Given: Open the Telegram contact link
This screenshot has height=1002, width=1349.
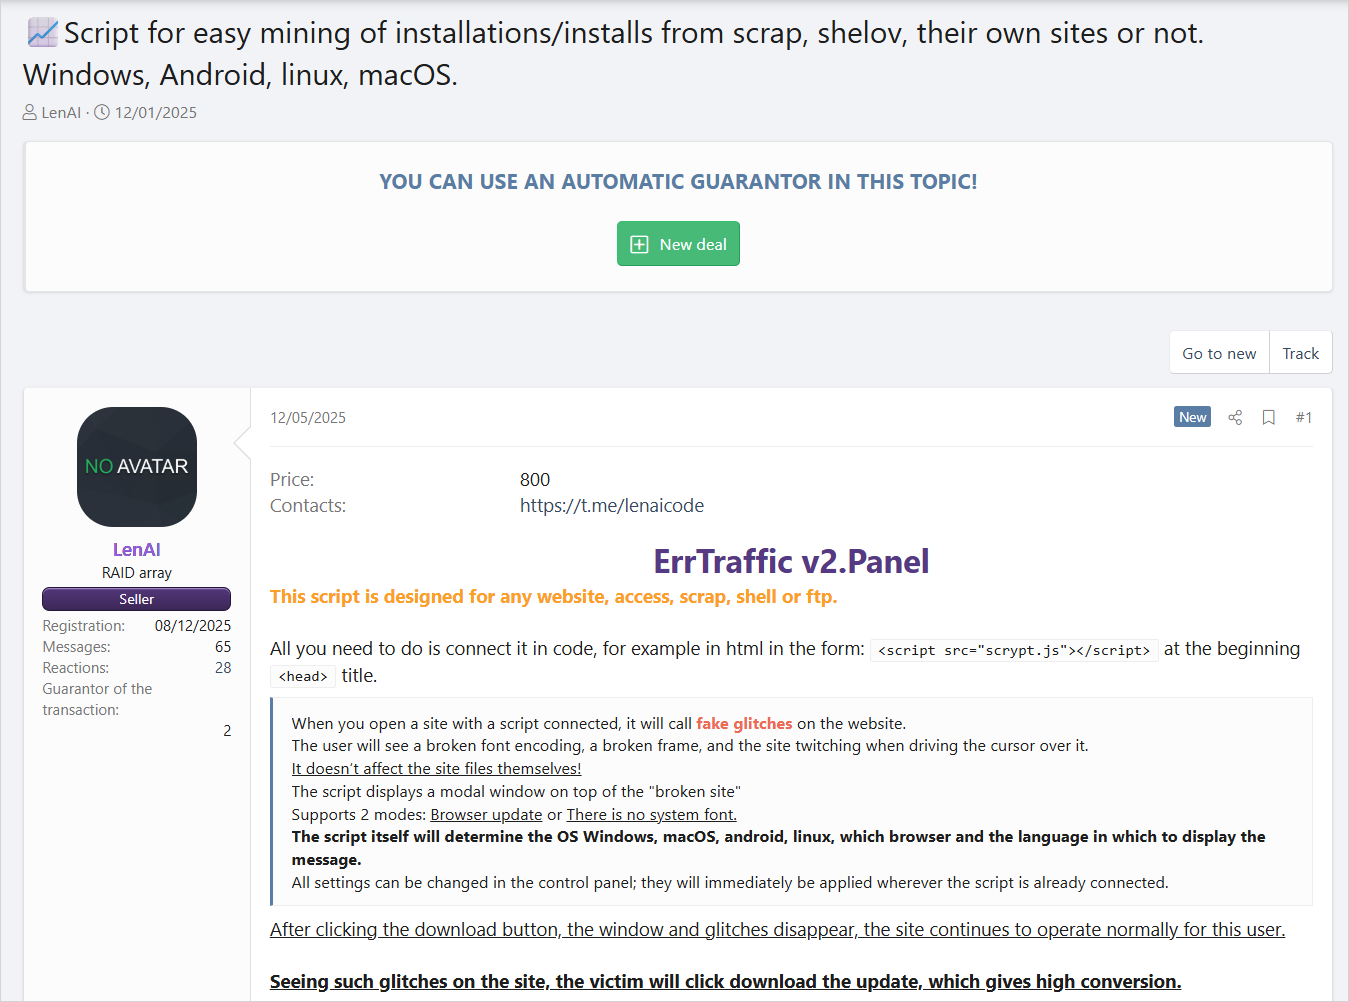Looking at the screenshot, I should coord(612,505).
